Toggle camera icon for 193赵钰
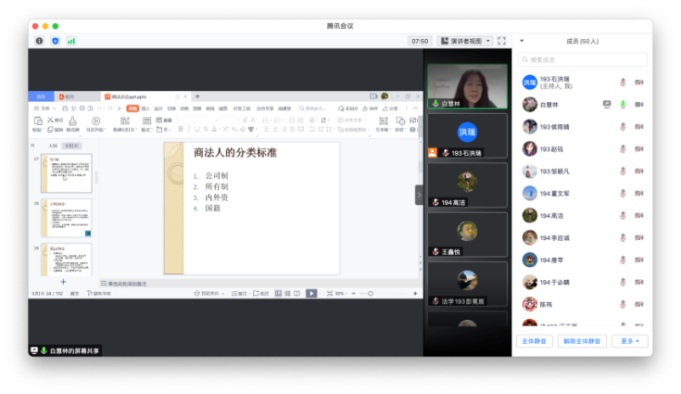This screenshot has width=681, height=394. (639, 149)
